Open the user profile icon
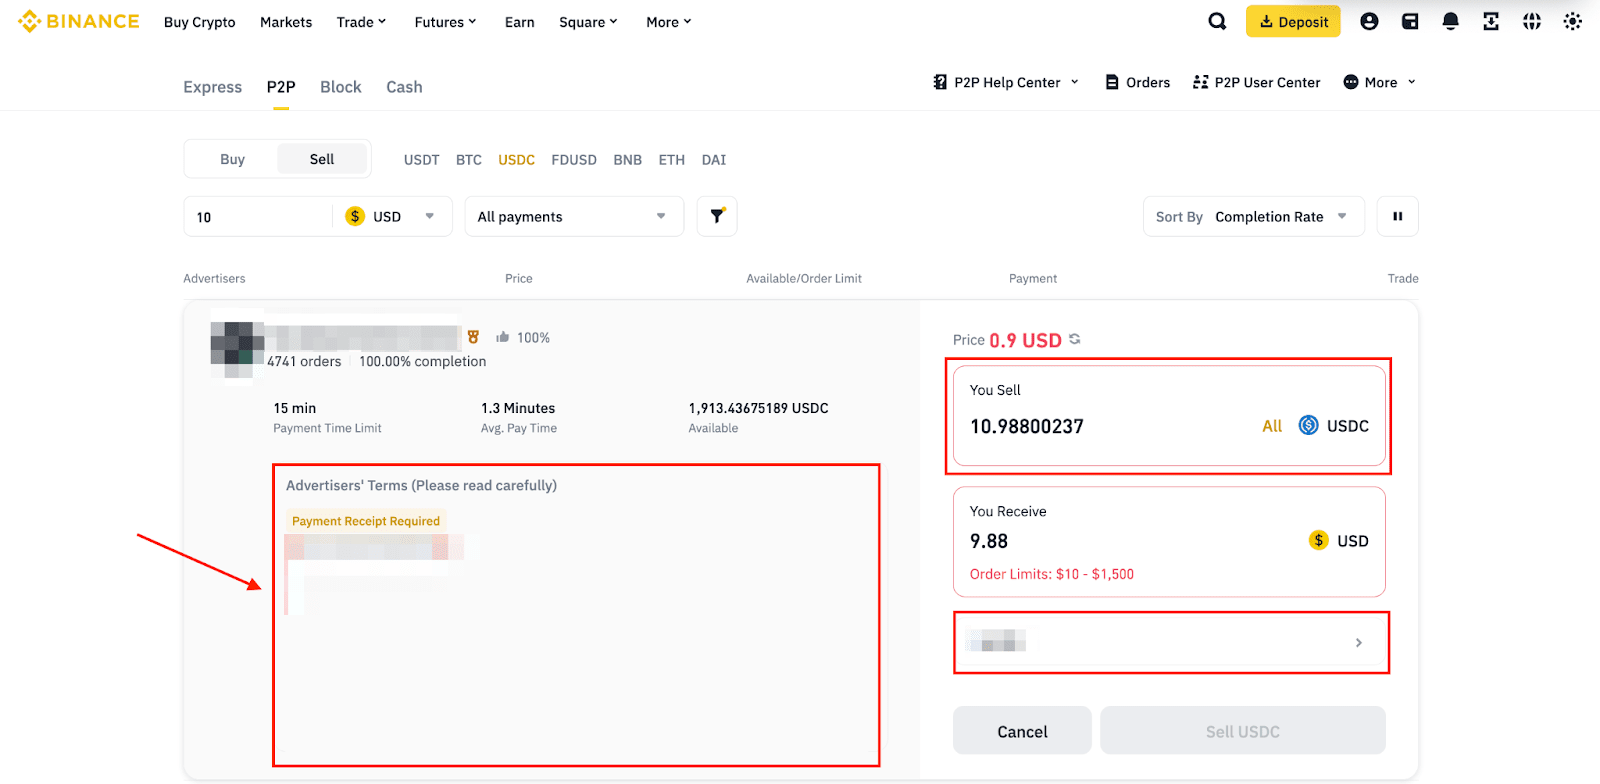The height and width of the screenshot is (784, 1600). click(1369, 21)
